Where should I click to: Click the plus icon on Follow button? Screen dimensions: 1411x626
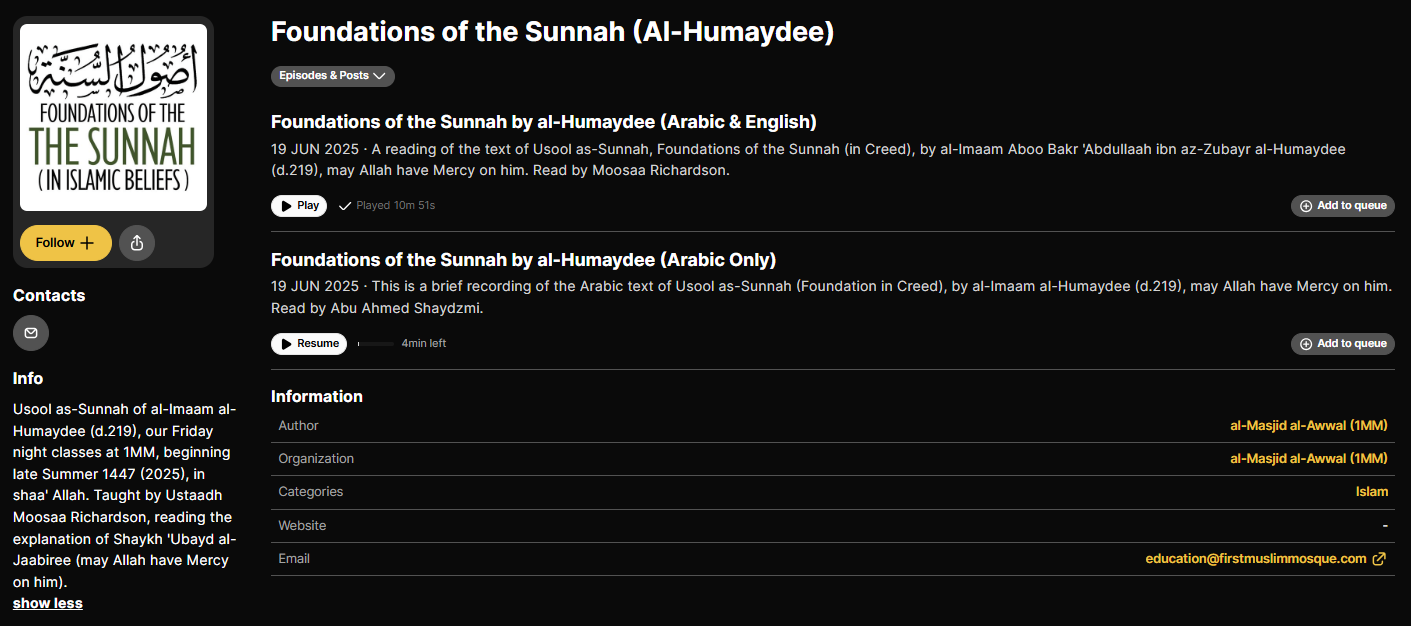[x=87, y=243]
